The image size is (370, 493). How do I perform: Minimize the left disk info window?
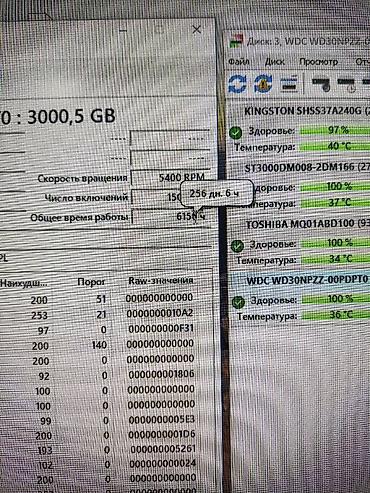coord(123,31)
